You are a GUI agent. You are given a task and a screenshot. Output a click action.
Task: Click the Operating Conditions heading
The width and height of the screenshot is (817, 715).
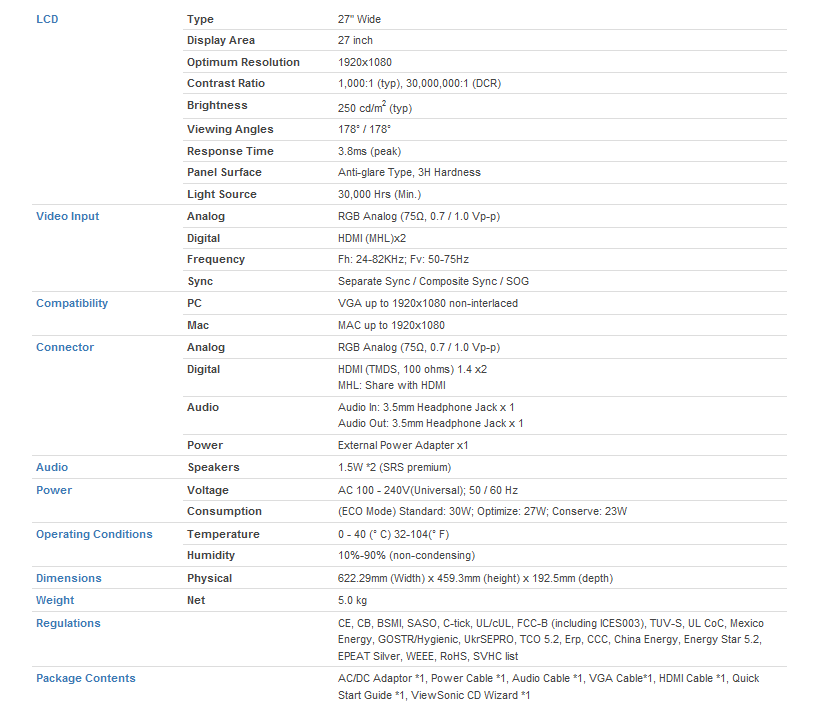coord(94,534)
